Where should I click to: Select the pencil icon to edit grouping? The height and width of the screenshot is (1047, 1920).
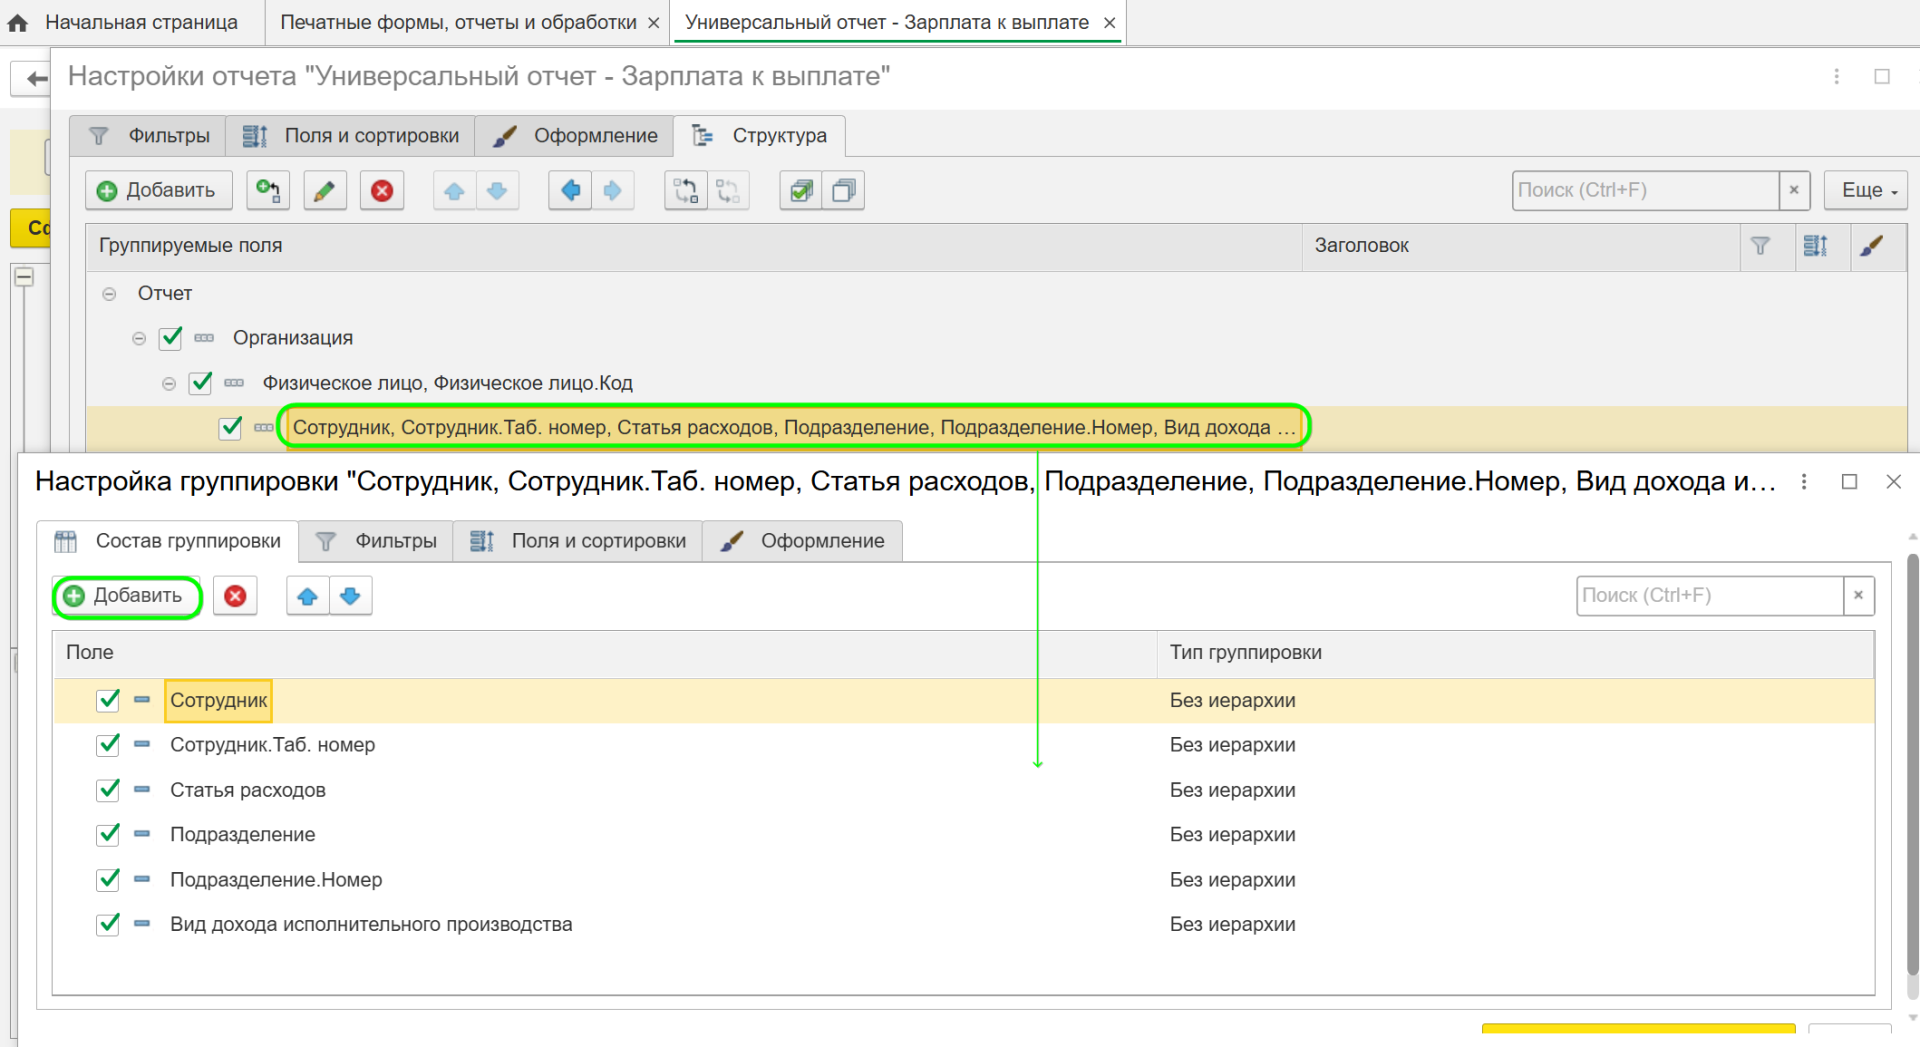click(x=324, y=190)
